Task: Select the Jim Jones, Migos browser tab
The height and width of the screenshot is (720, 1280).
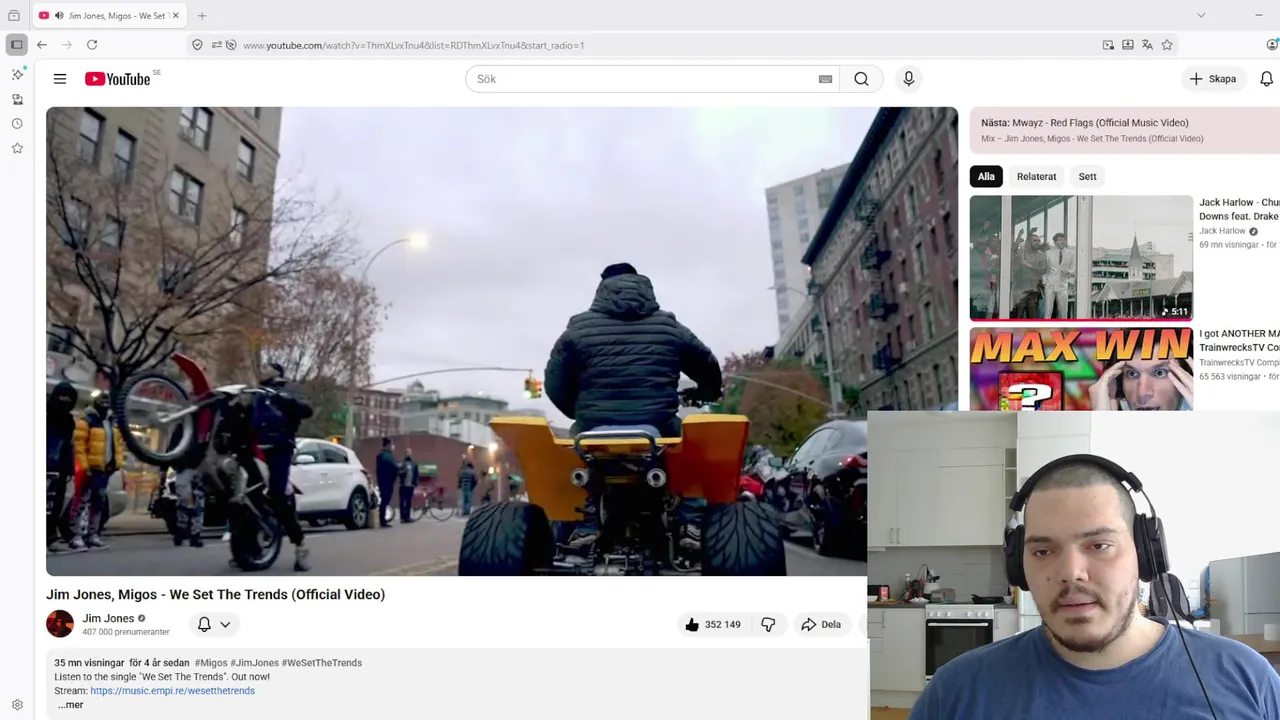Action: coord(110,16)
